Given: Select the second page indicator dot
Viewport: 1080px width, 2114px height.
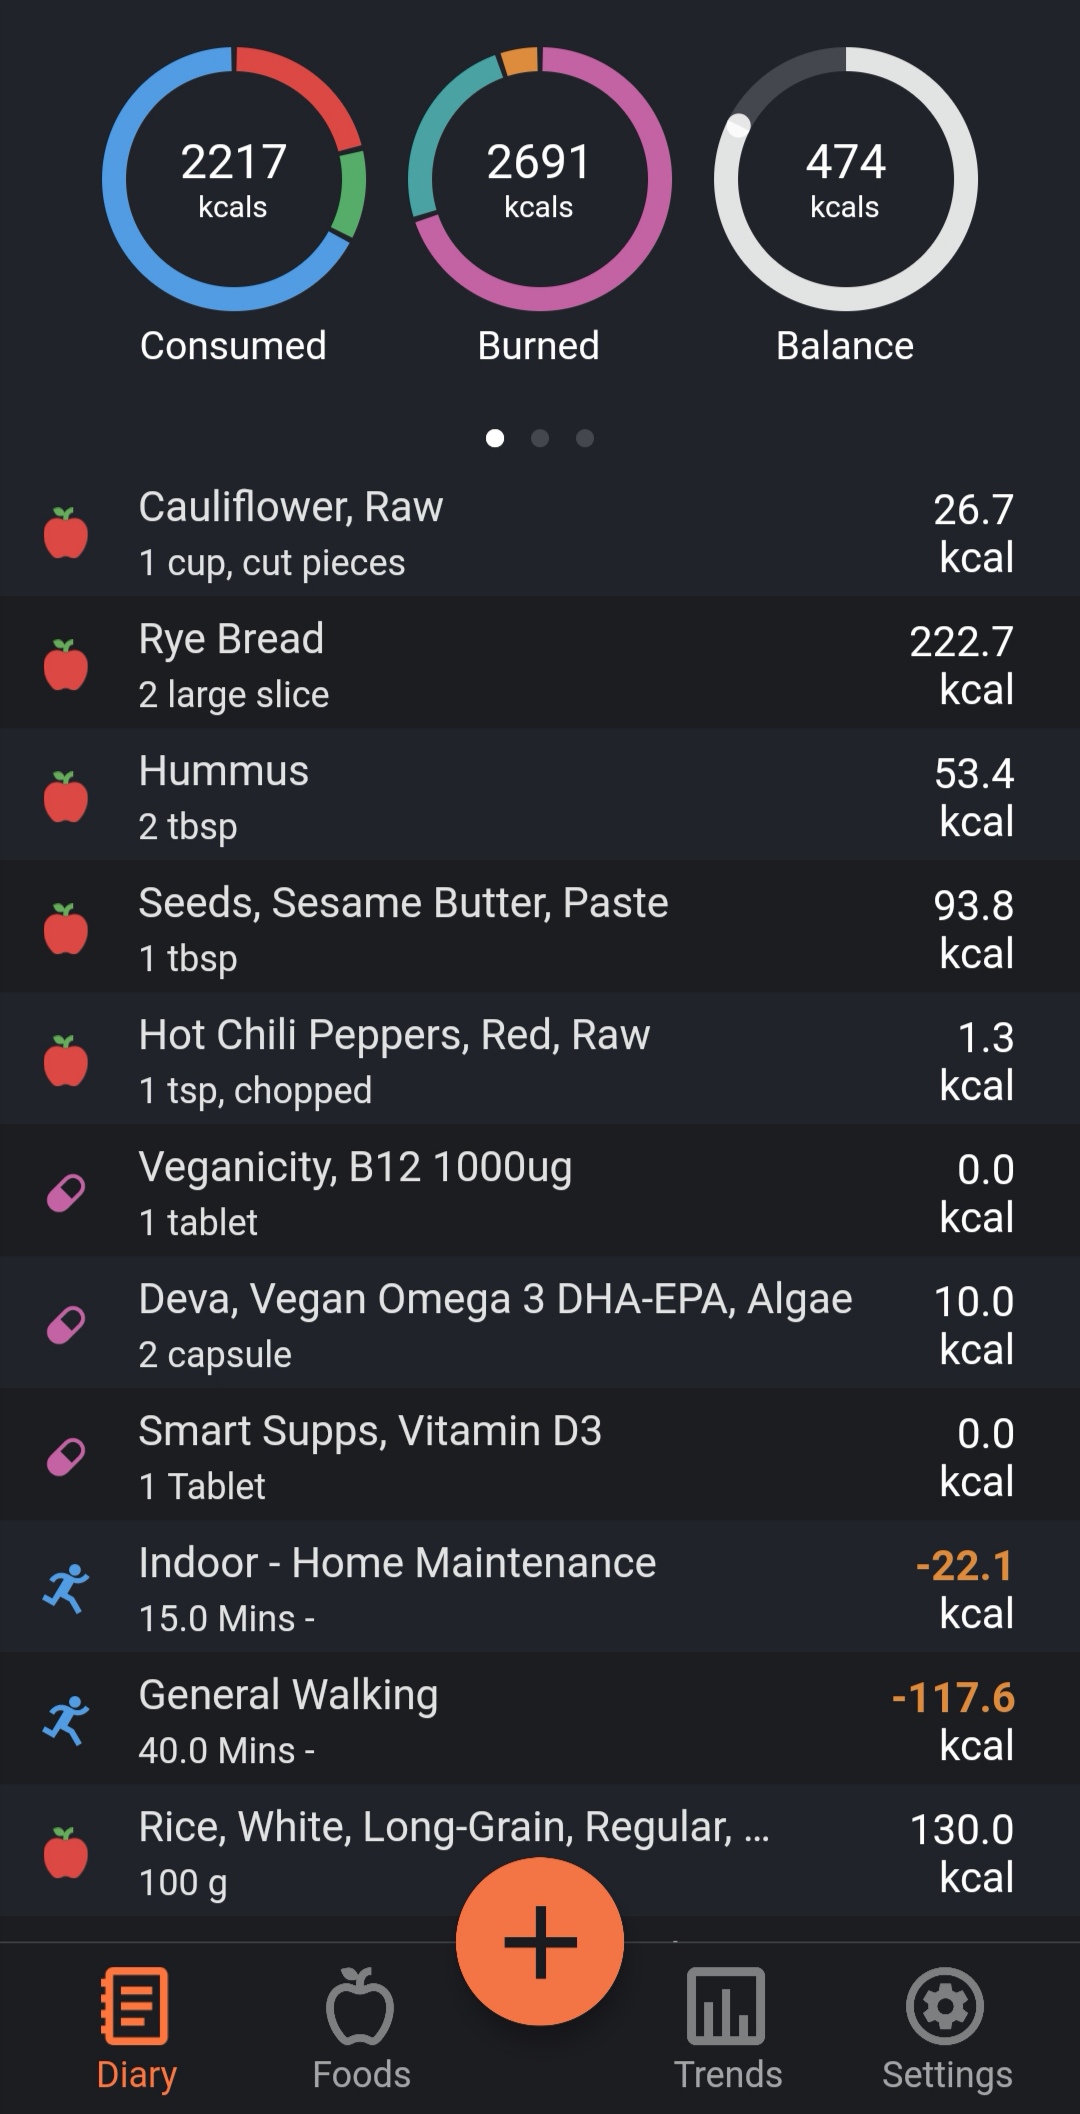Looking at the screenshot, I should point(540,438).
